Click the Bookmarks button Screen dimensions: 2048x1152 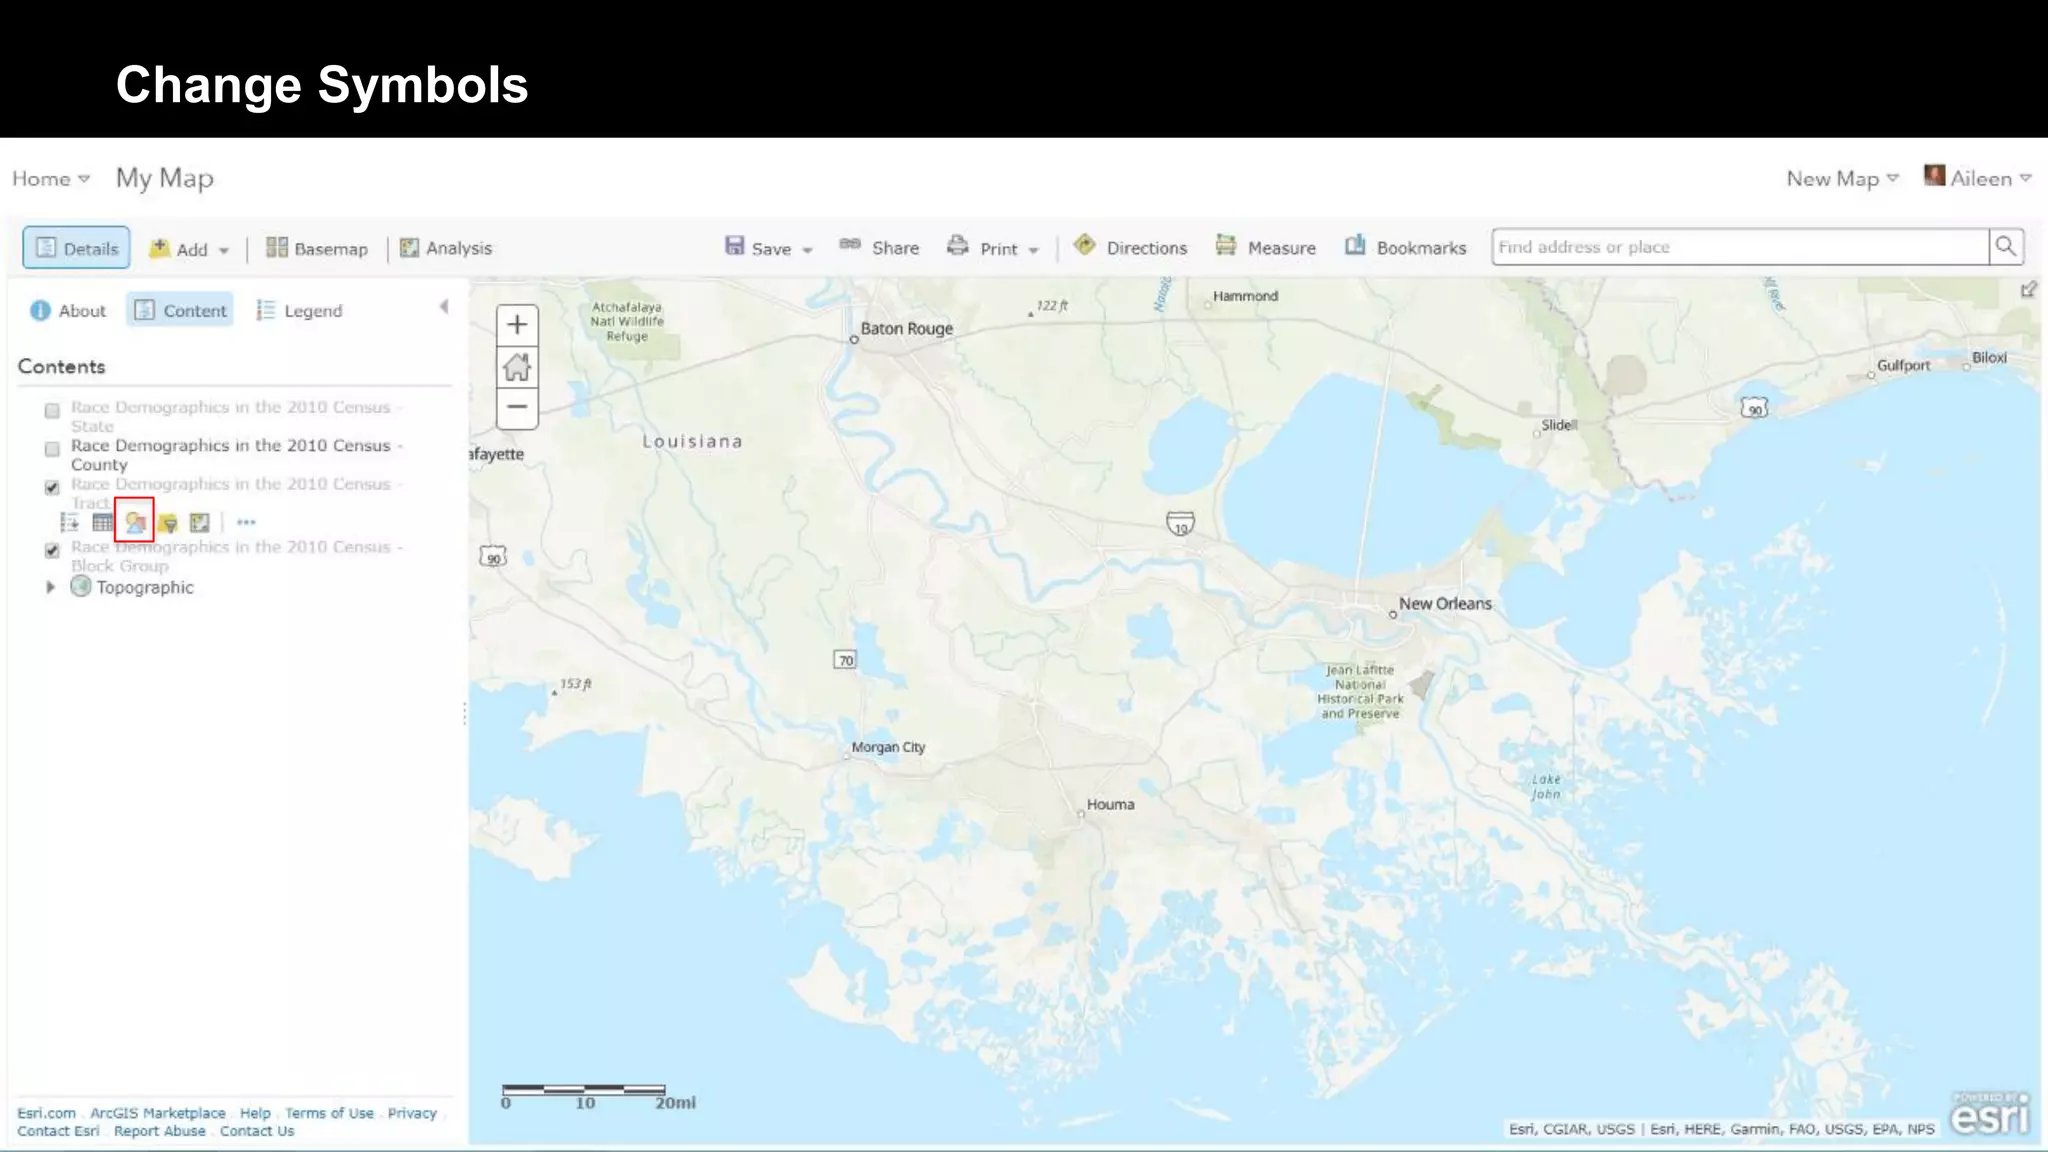coord(1405,248)
